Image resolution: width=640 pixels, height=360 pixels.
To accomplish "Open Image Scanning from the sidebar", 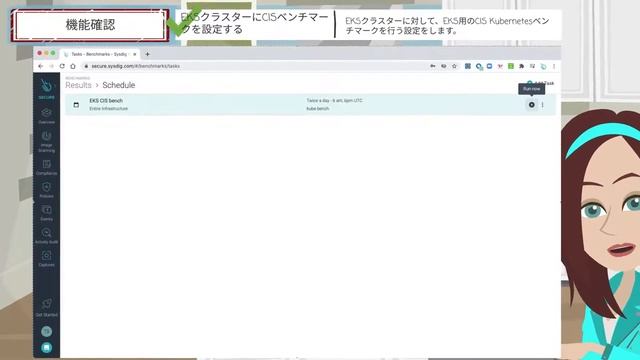I will point(46,141).
